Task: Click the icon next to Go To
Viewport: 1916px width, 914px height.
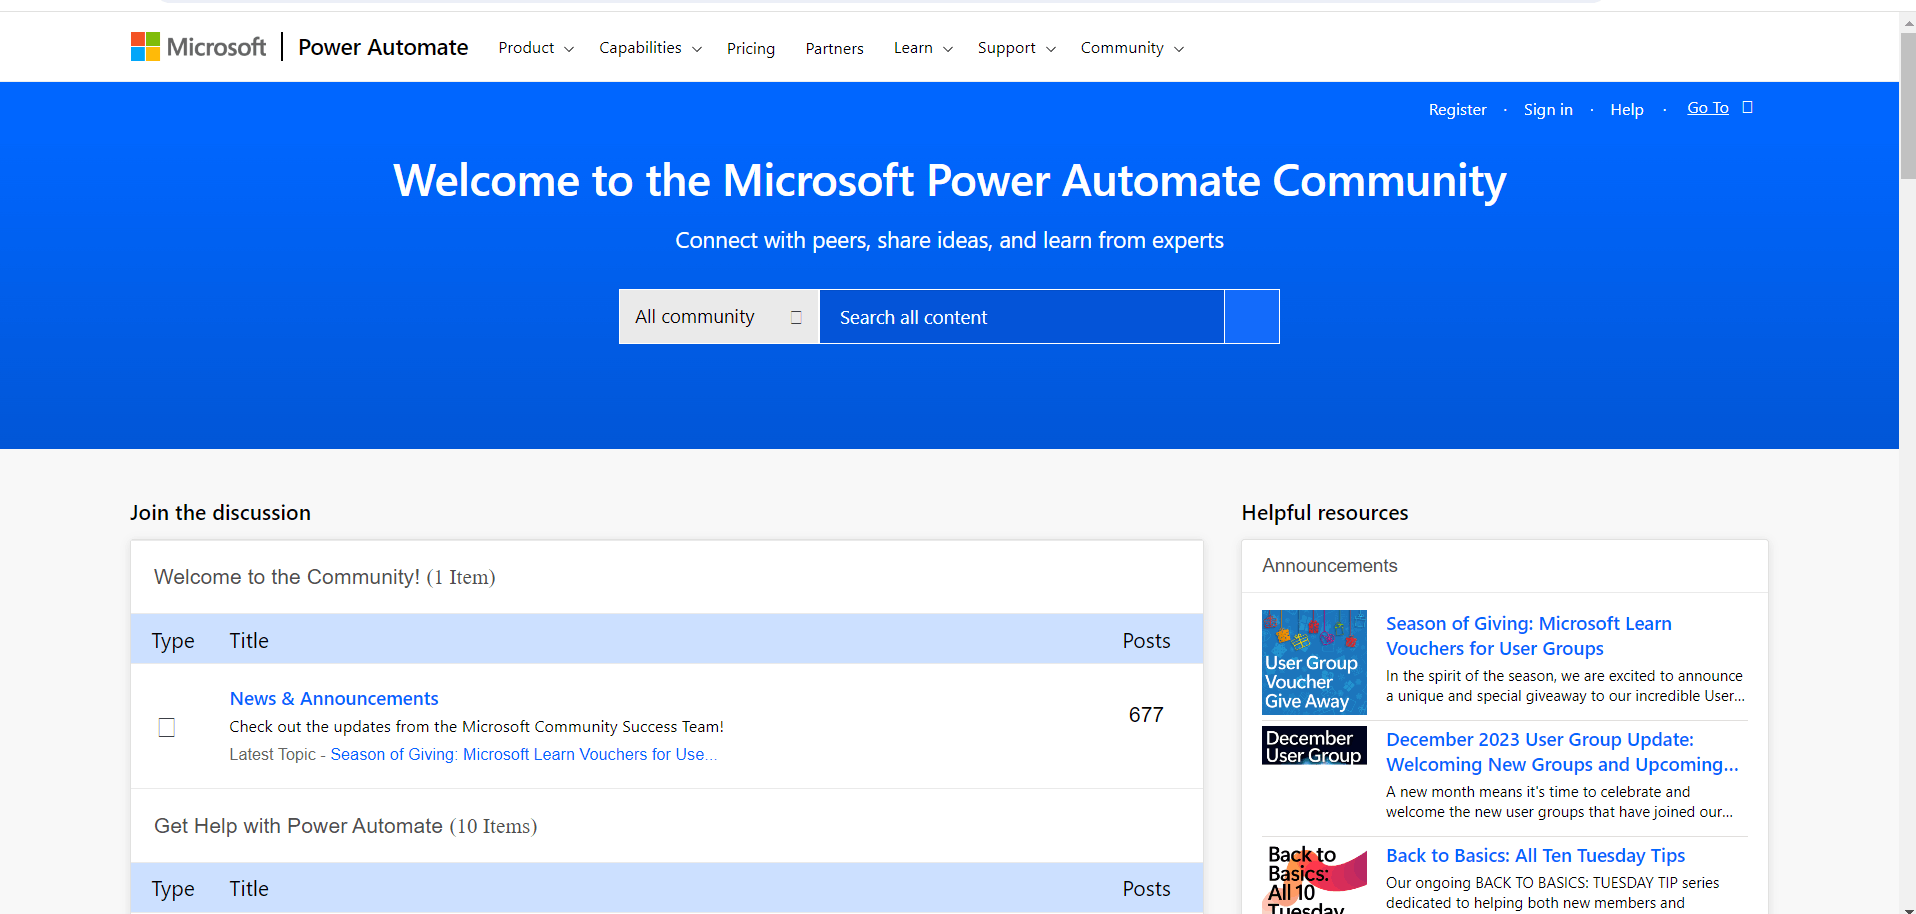Action: point(1748,108)
